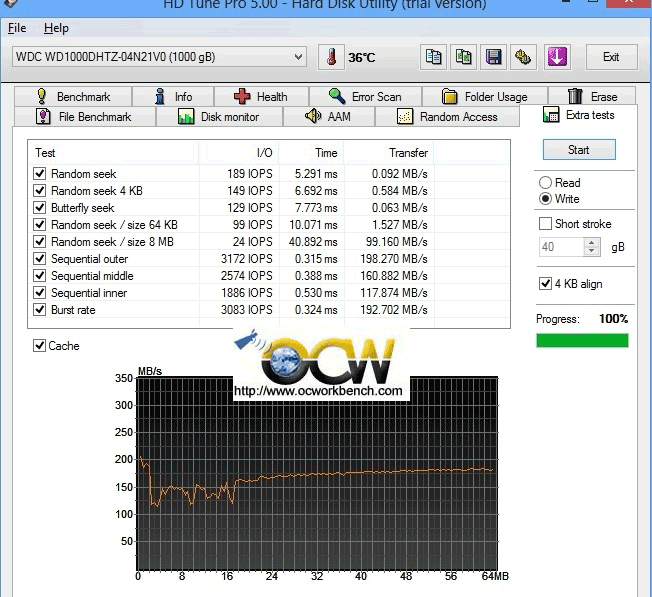Open the File menu
Image resolution: width=652 pixels, height=597 pixels.
(17, 28)
